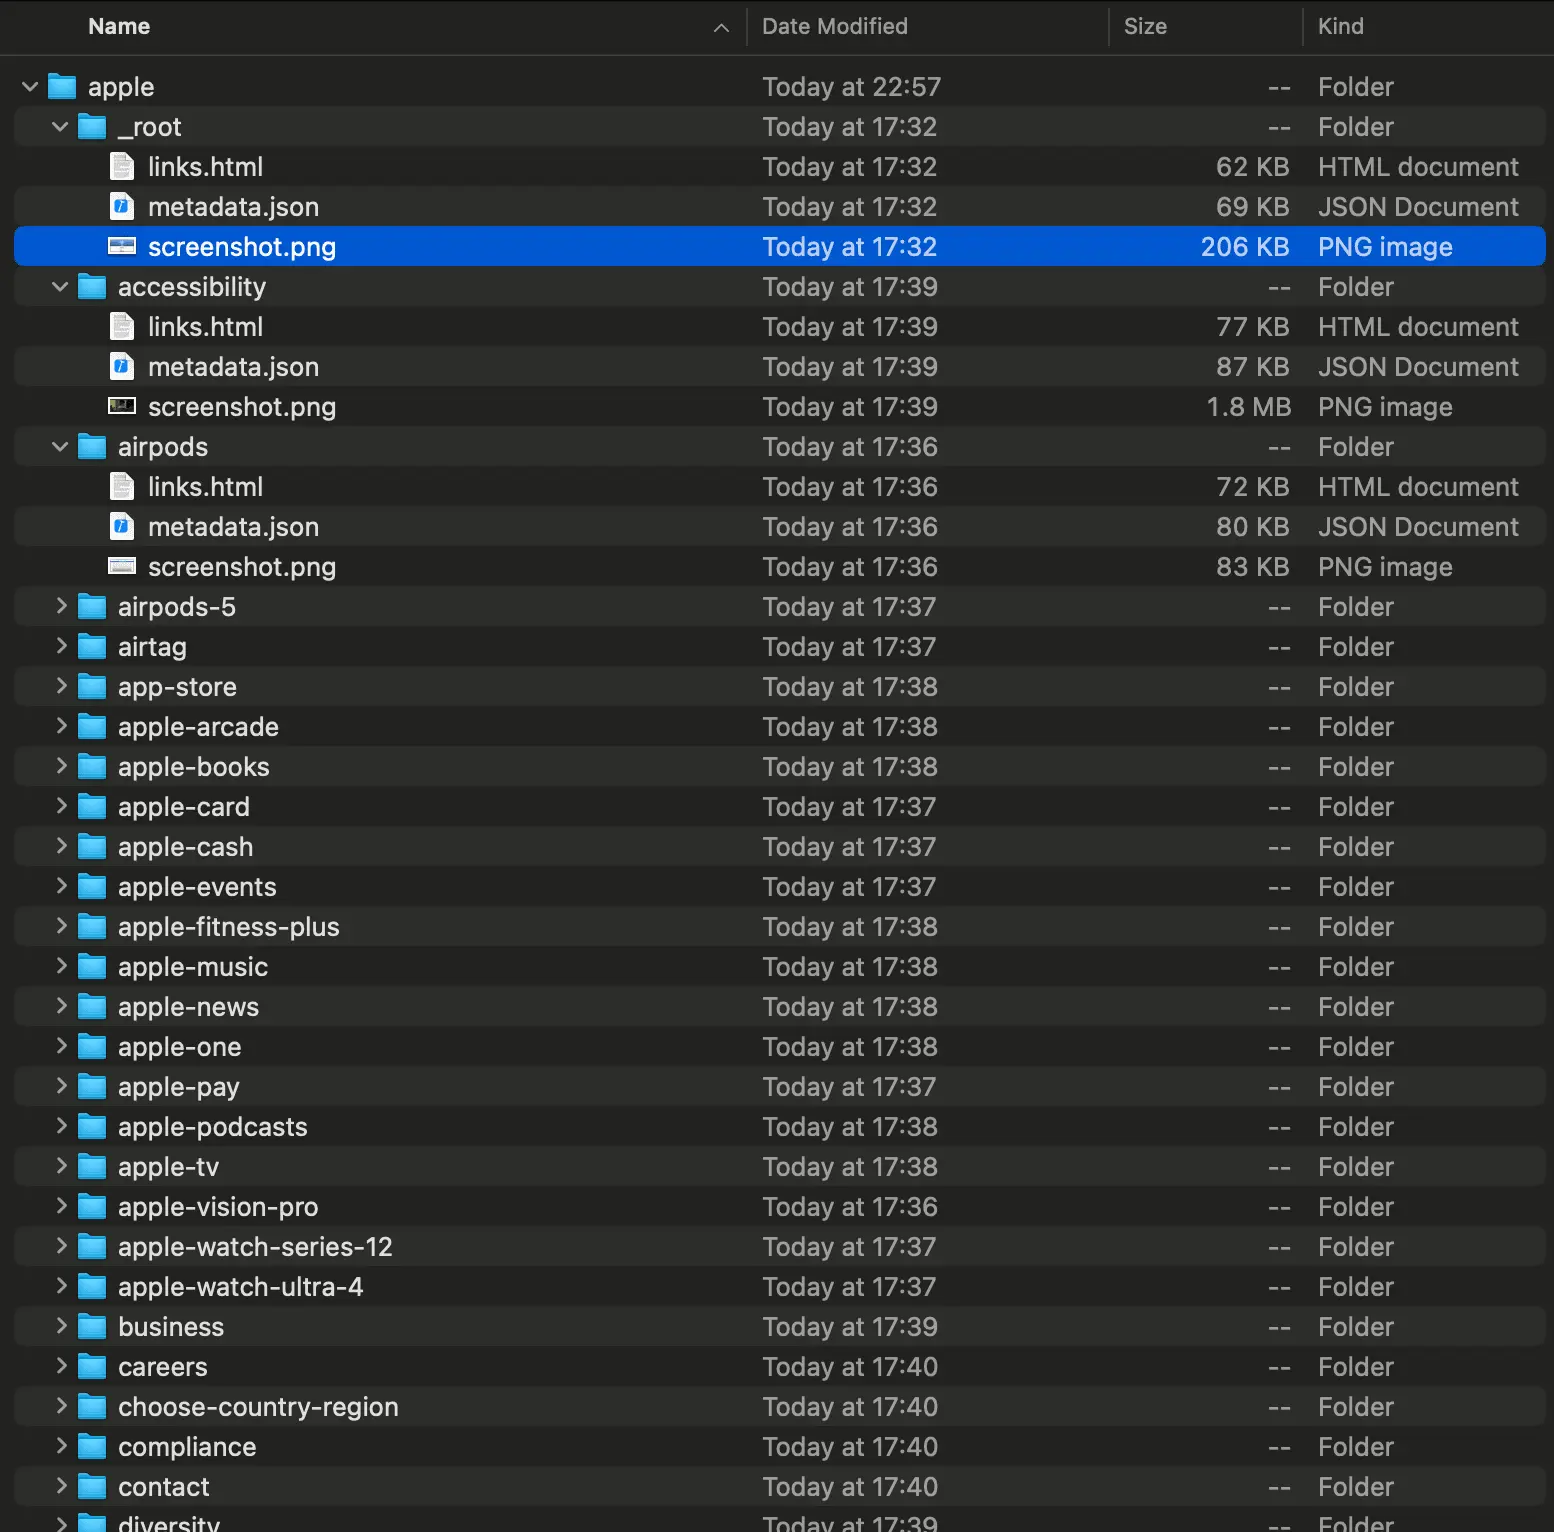This screenshot has height=1532, width=1554.
Task: Click the 206 KB size cell
Action: click(1245, 247)
